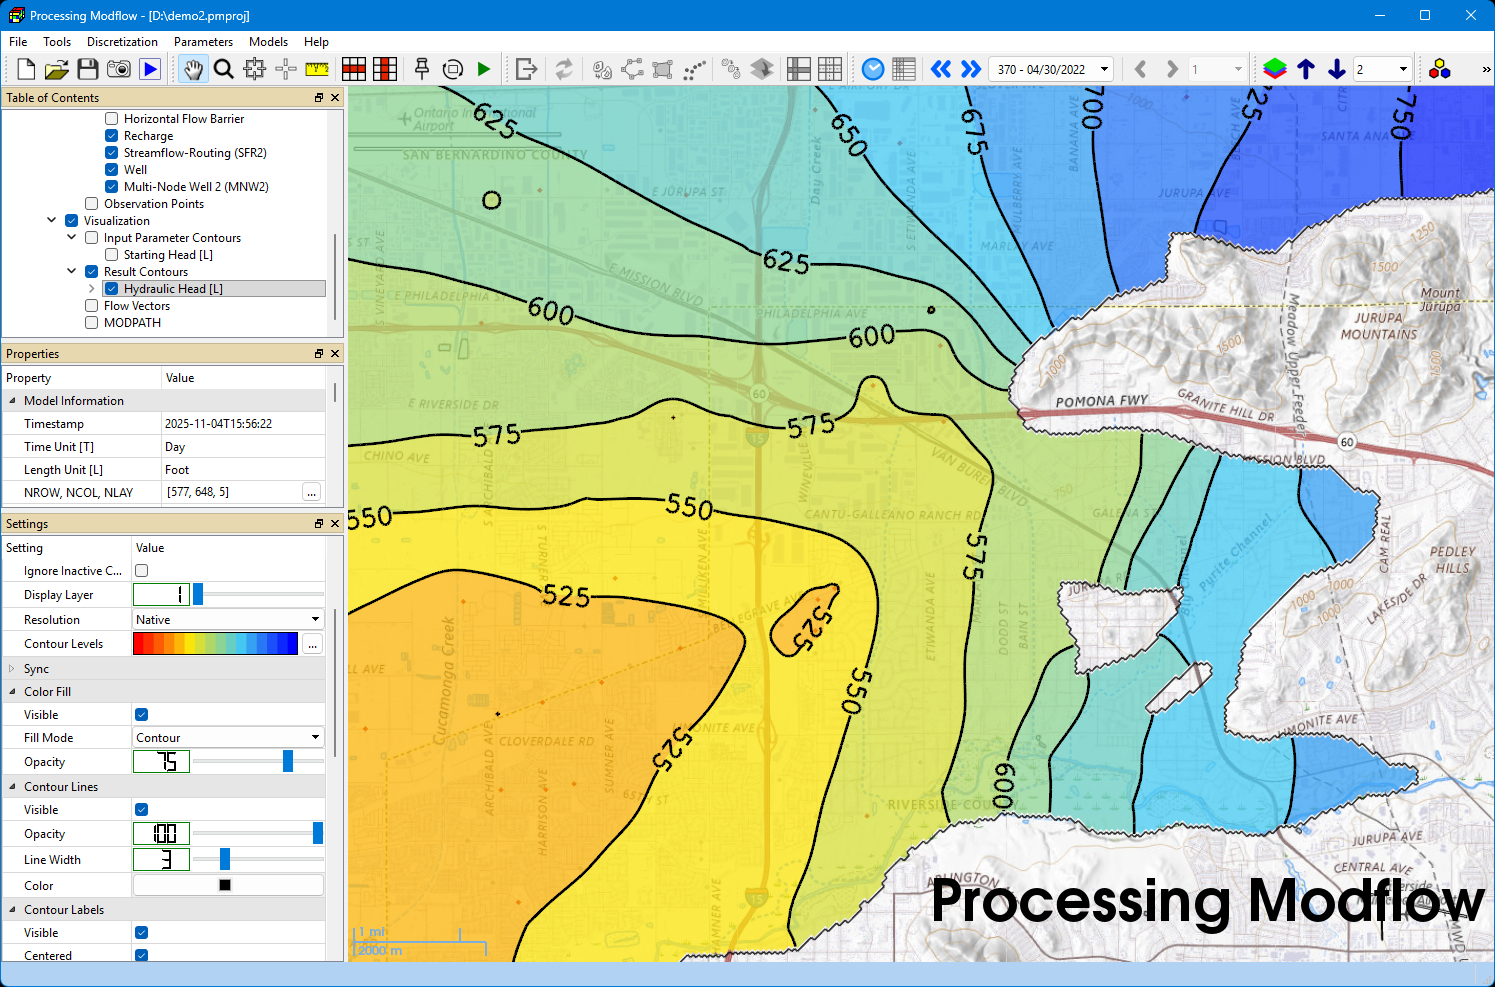Open the time step 370 - 04/30/2022 dropdown

1051,69
